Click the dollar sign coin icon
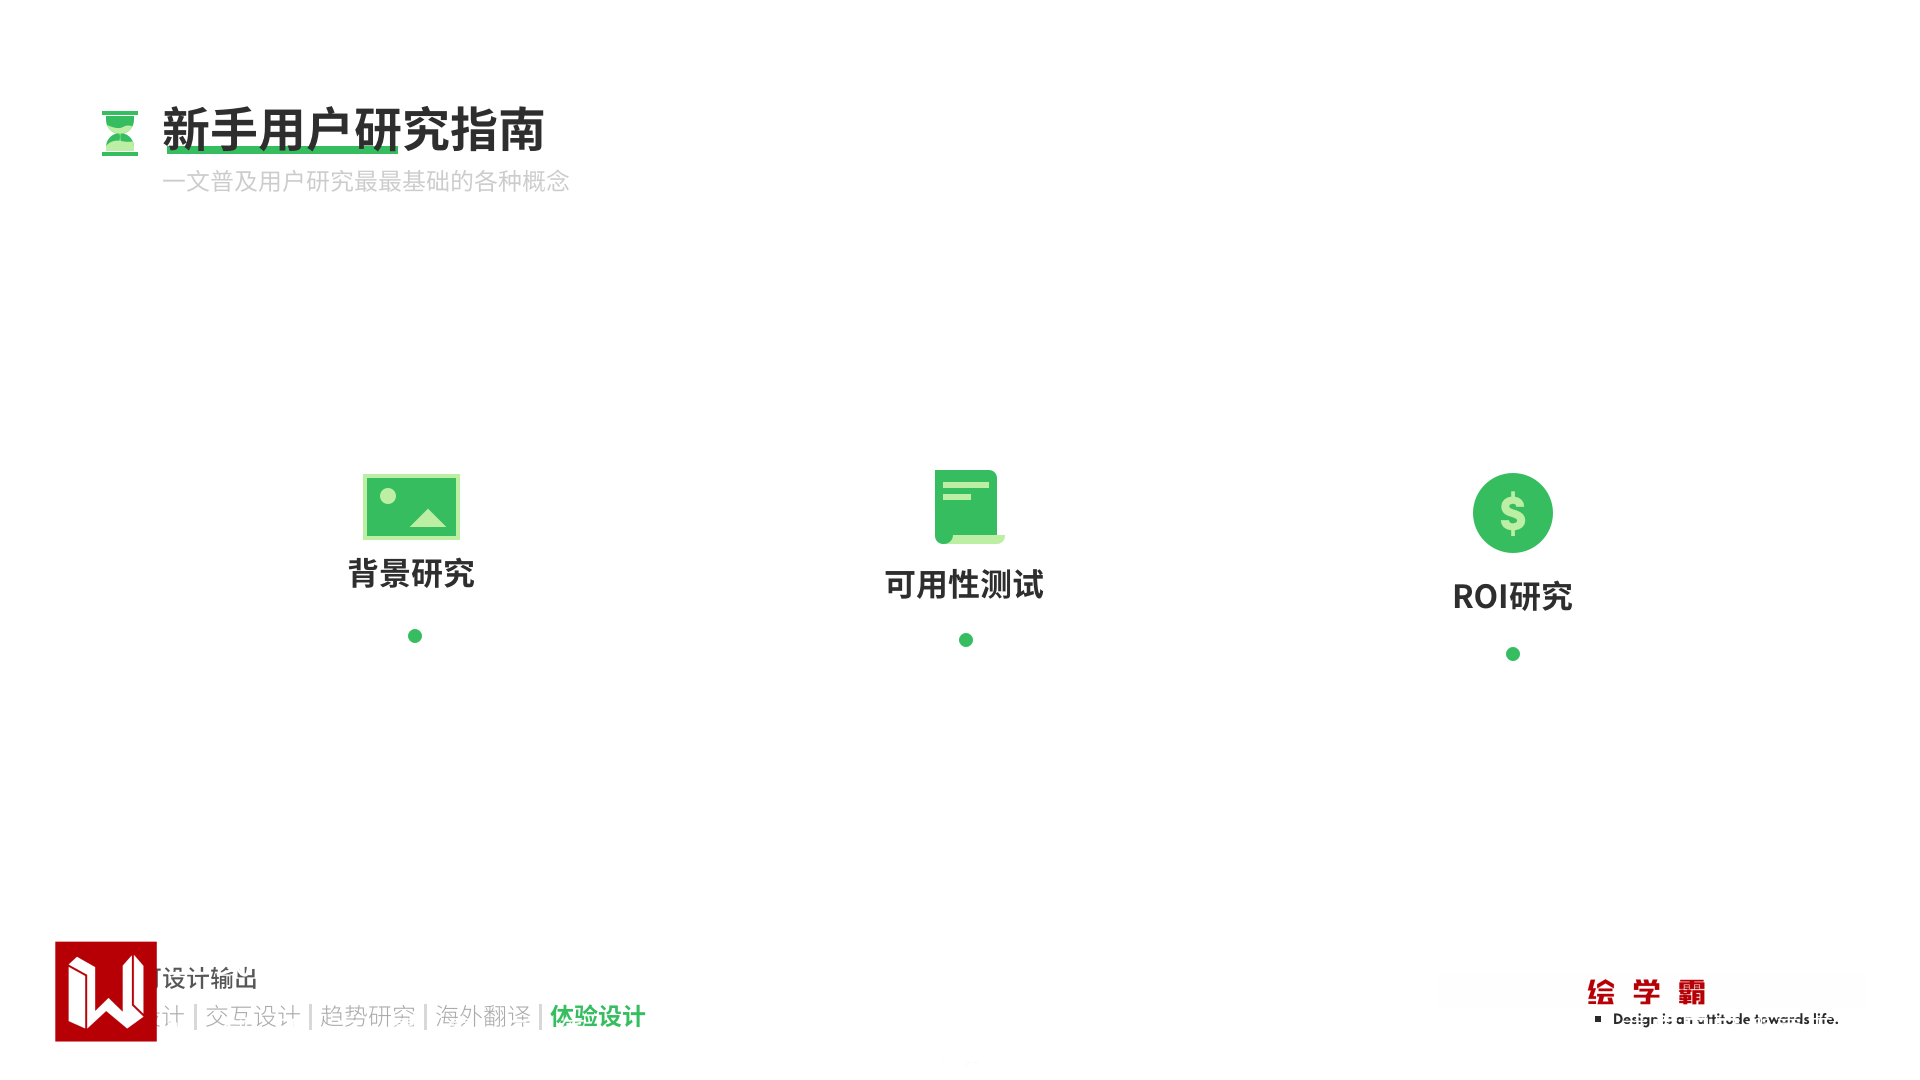This screenshot has width=1920, height=1080. pos(1512,513)
